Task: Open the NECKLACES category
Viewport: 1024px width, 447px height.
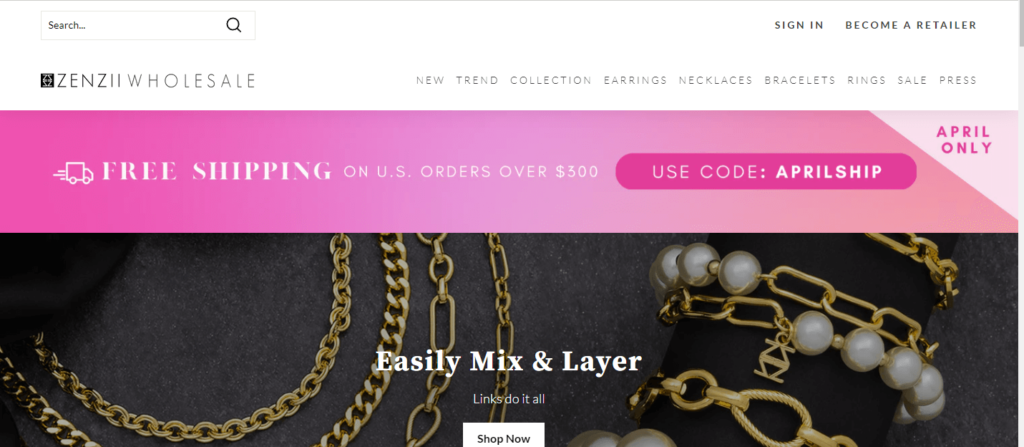Action: [x=715, y=80]
